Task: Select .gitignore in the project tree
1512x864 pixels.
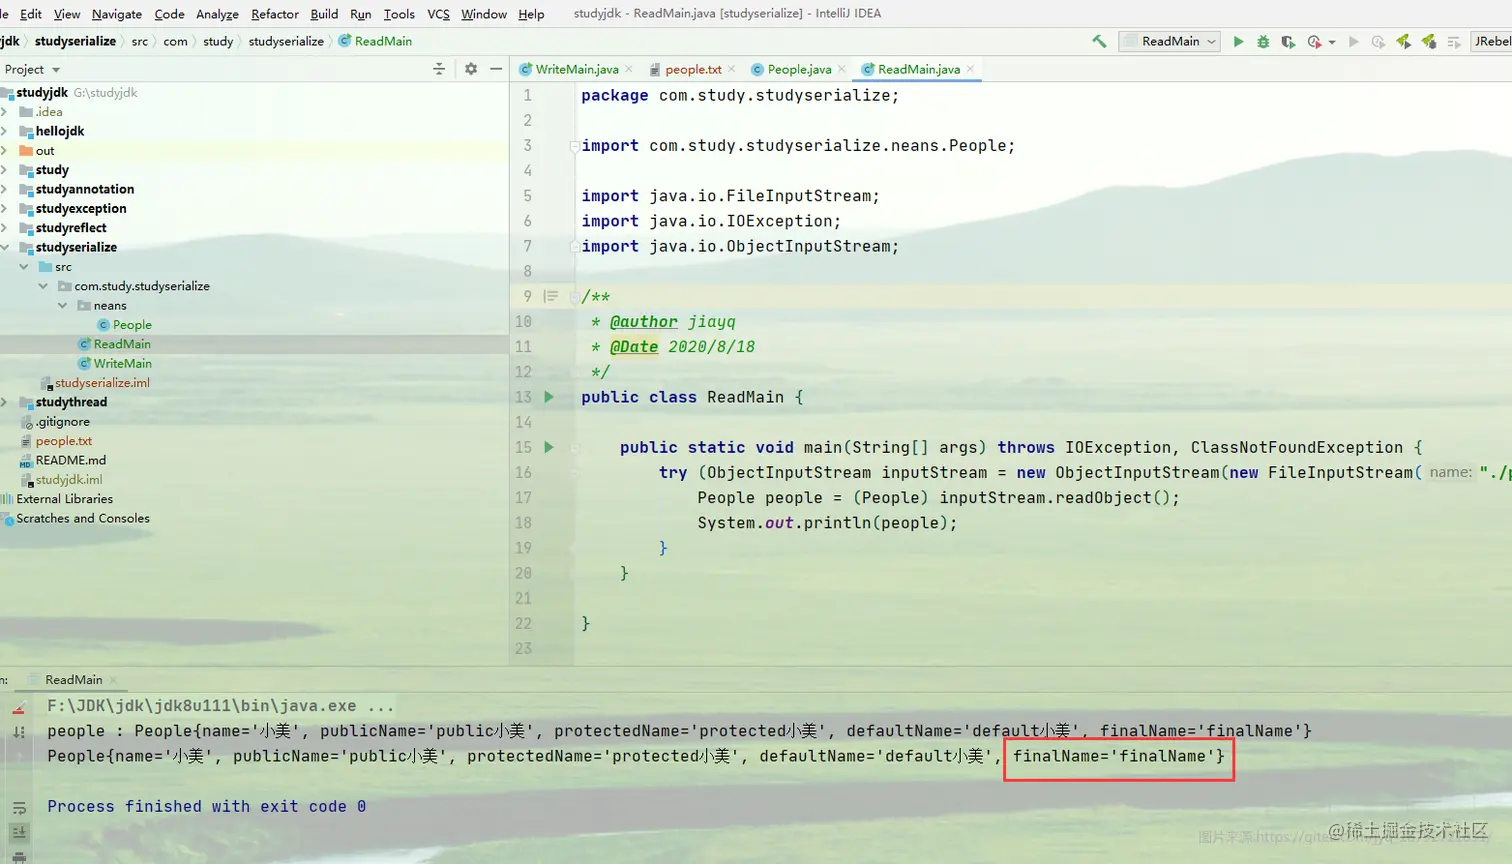Action: coord(62,422)
